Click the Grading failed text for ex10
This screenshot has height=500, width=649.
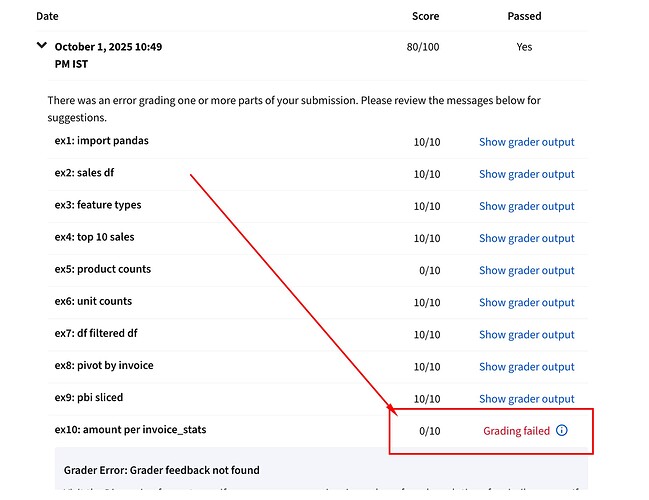[516, 431]
